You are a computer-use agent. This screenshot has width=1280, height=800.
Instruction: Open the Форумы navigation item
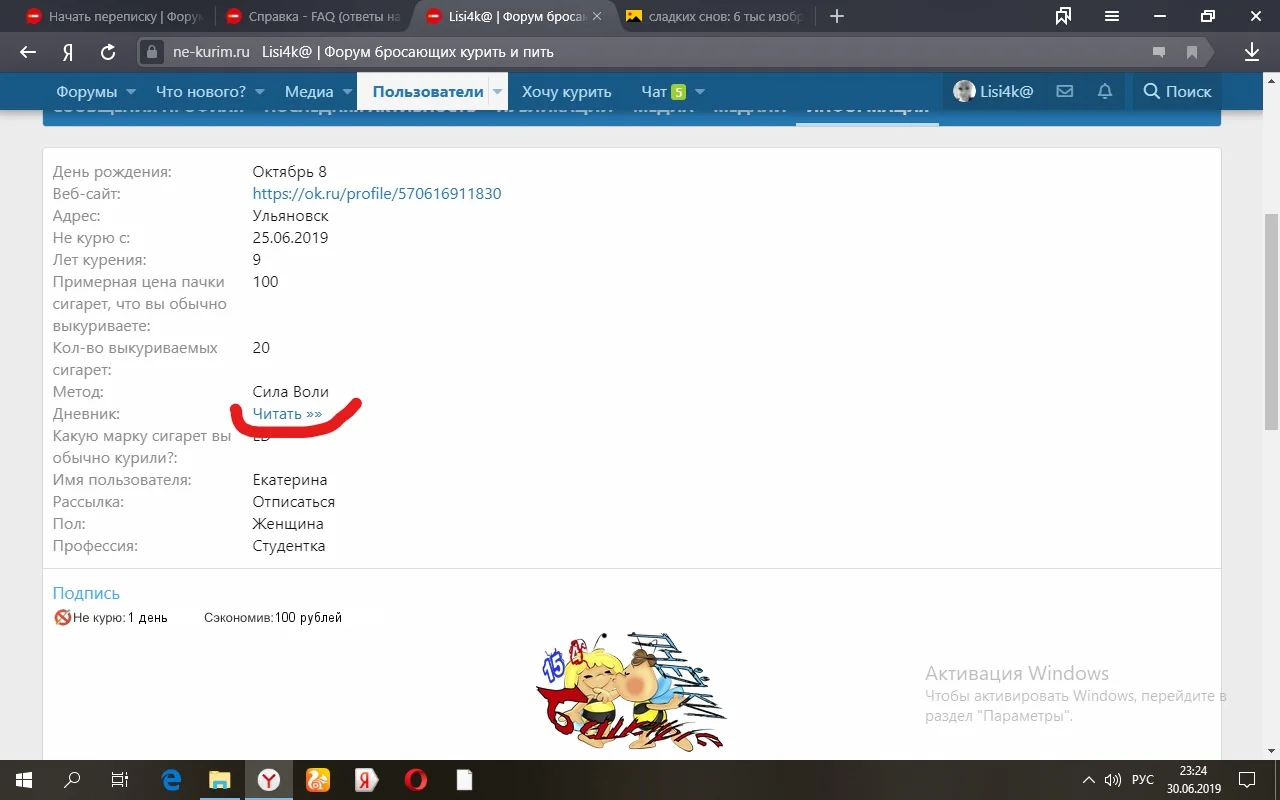pos(87,91)
